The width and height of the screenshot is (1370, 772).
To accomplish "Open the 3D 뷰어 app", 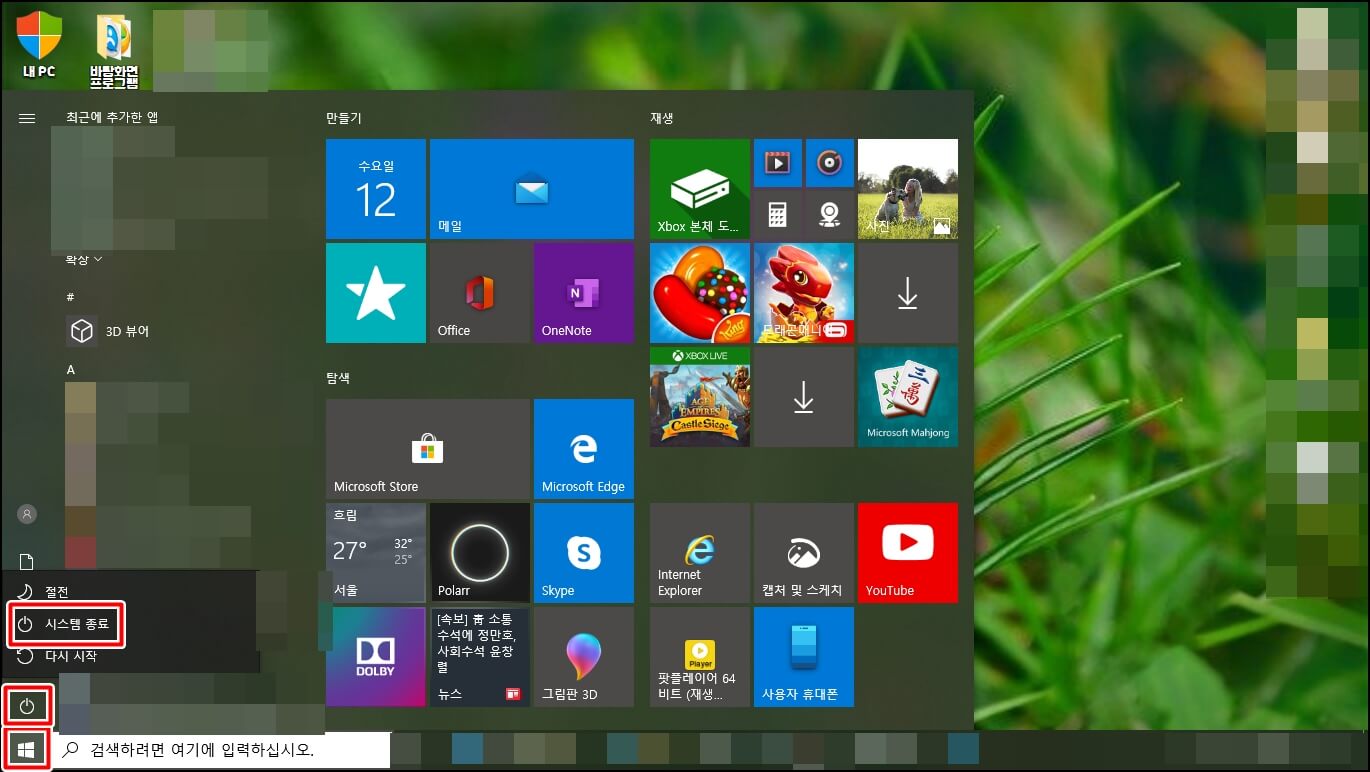I will (108, 331).
